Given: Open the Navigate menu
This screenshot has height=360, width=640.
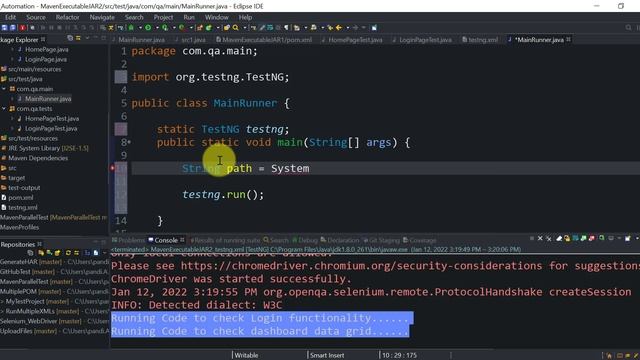Looking at the screenshot, I should pyautogui.click(x=102, y=17).
